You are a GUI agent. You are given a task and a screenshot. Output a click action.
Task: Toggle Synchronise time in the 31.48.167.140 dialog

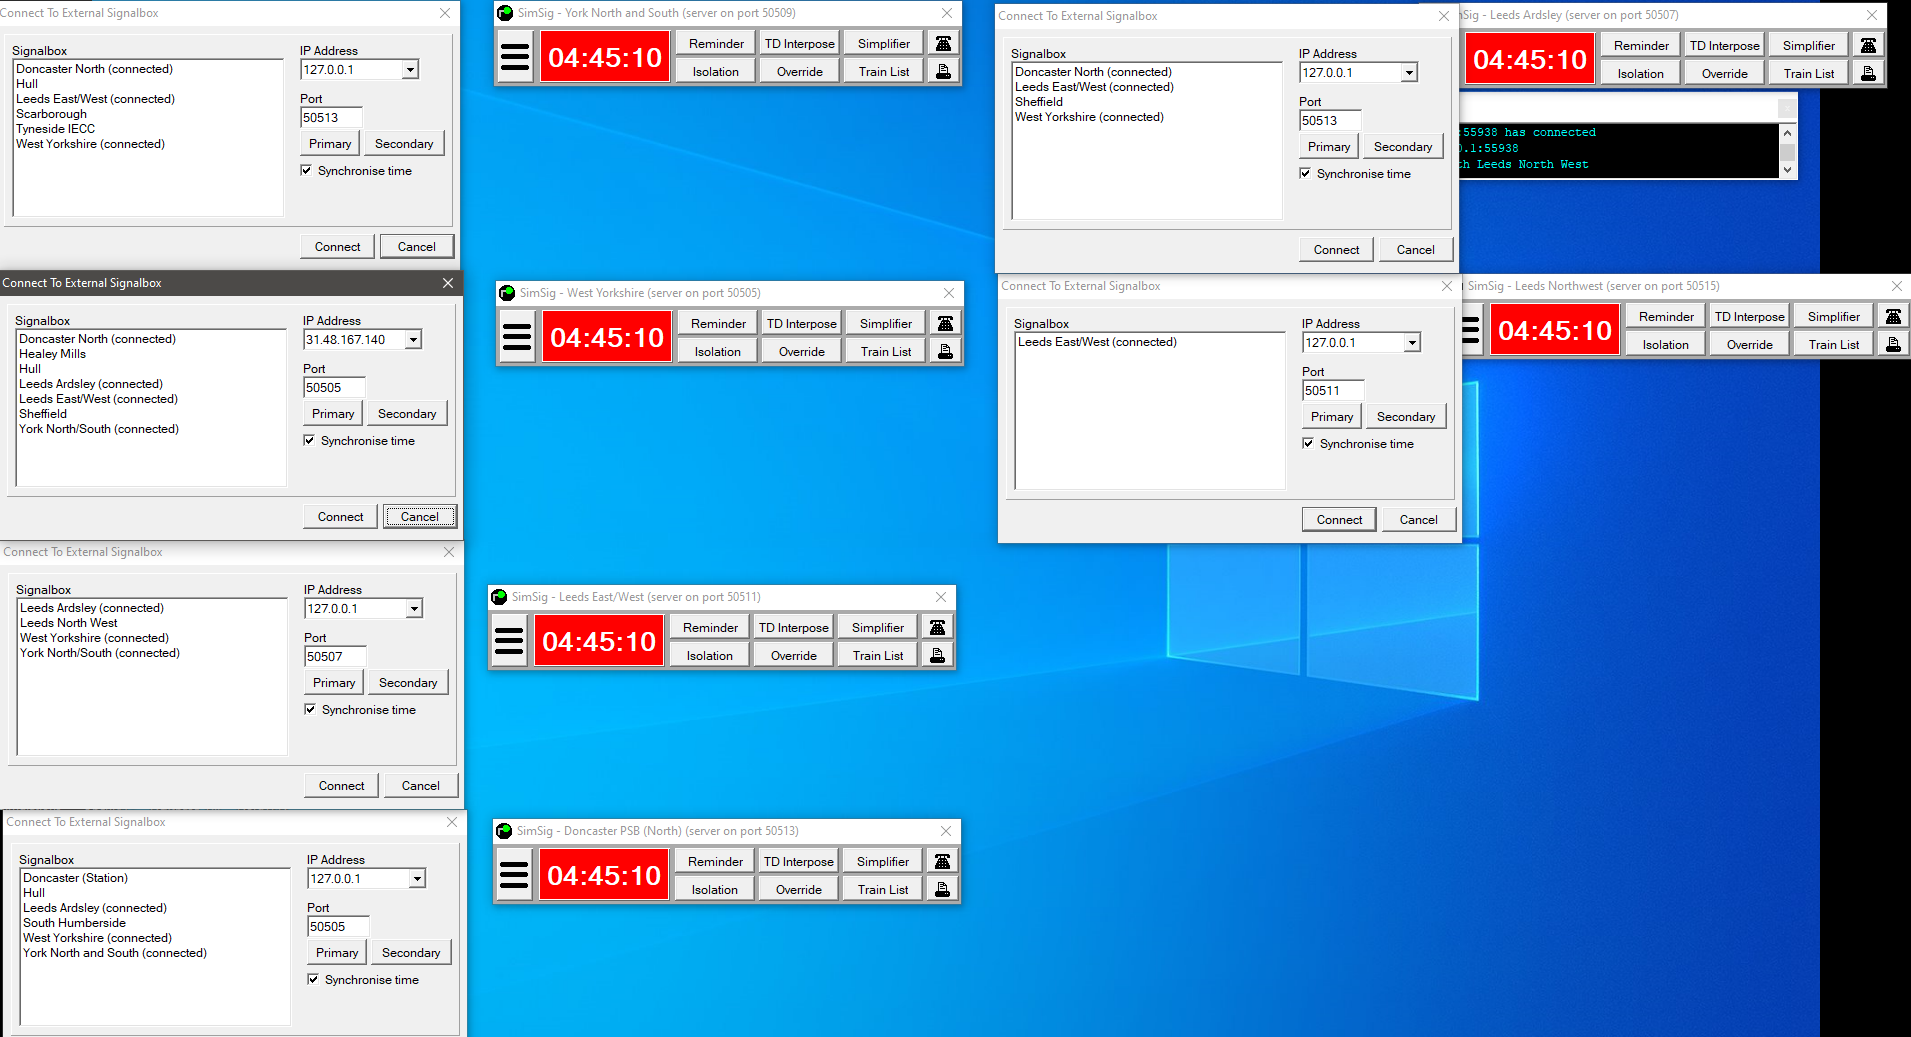pos(359,441)
